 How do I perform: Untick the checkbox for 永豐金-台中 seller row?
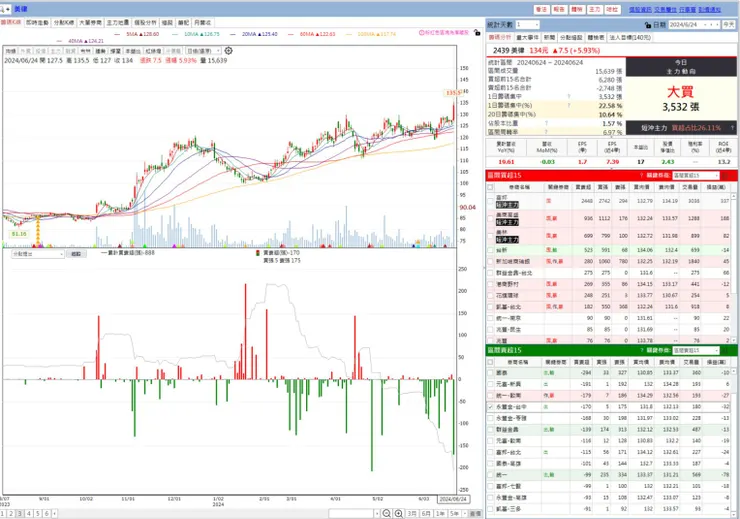pos(490,407)
